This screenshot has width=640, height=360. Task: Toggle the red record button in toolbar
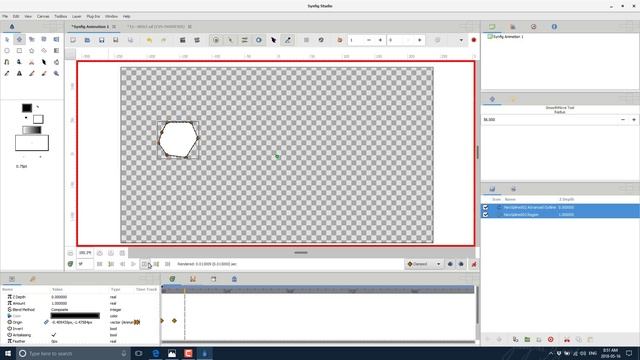473,40
